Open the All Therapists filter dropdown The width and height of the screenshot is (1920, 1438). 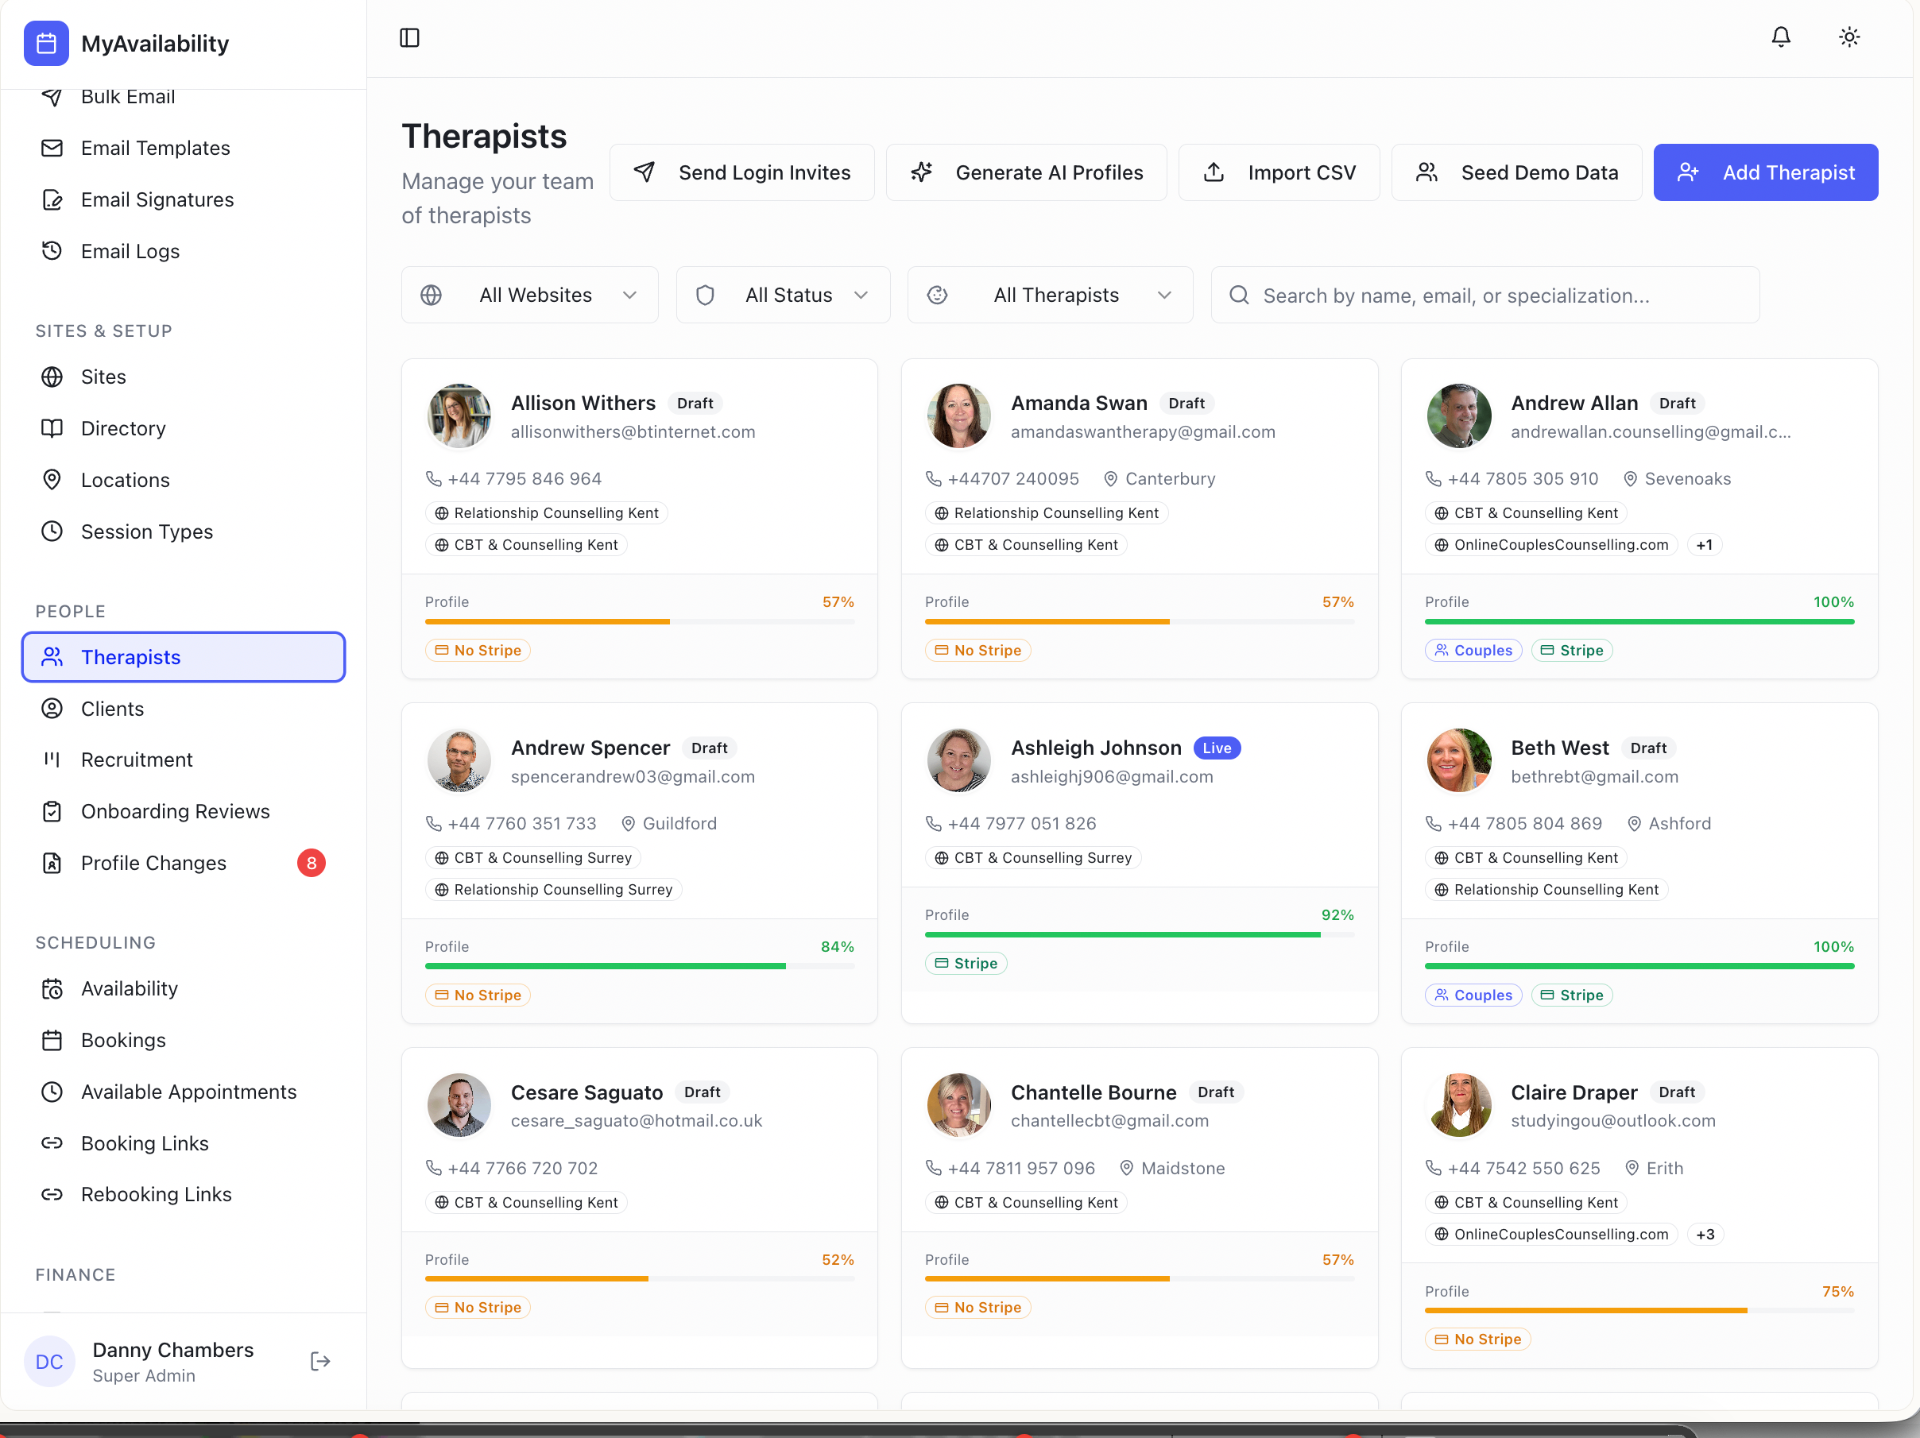pyautogui.click(x=1050, y=295)
